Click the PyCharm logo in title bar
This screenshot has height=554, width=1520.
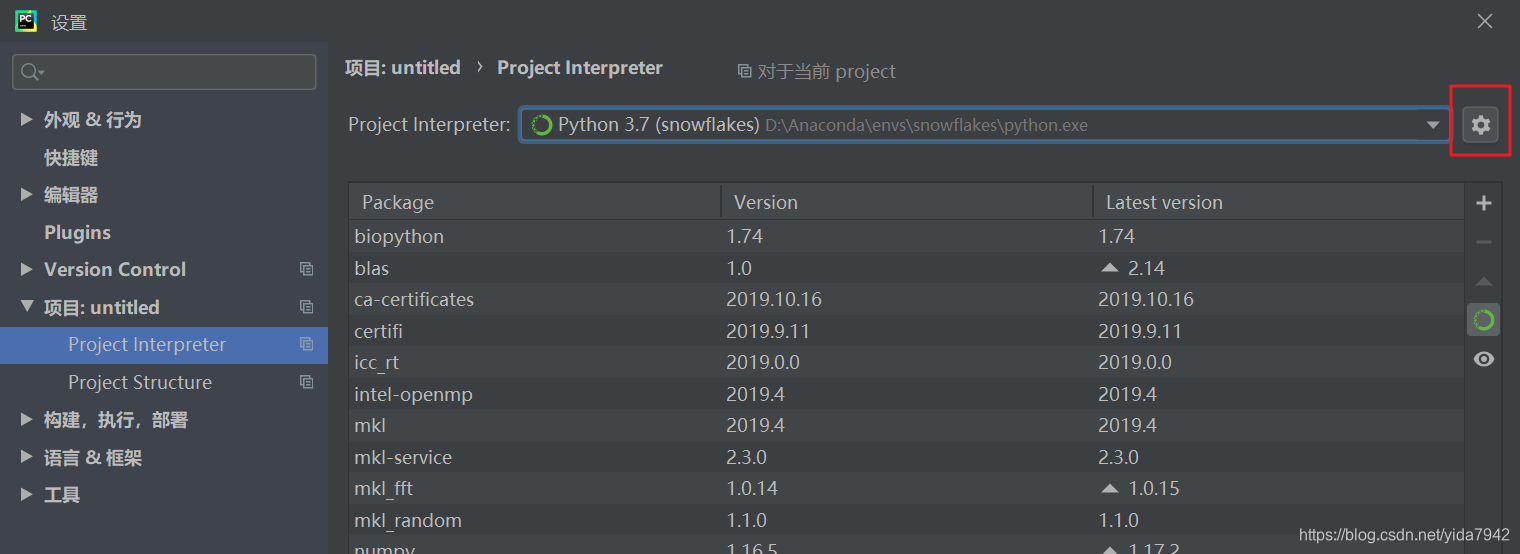26,21
